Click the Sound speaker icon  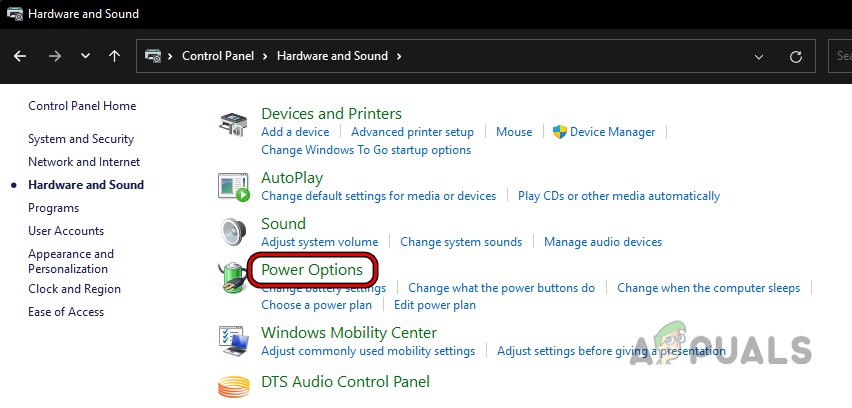pos(234,231)
